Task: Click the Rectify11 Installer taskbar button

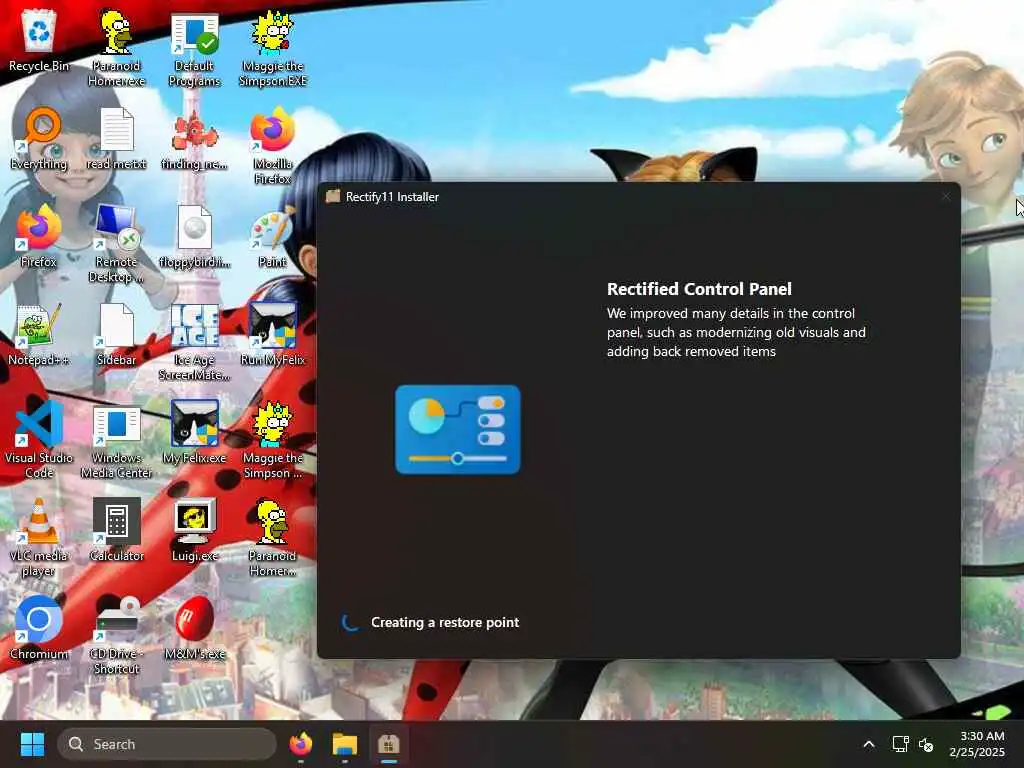Action: point(389,744)
